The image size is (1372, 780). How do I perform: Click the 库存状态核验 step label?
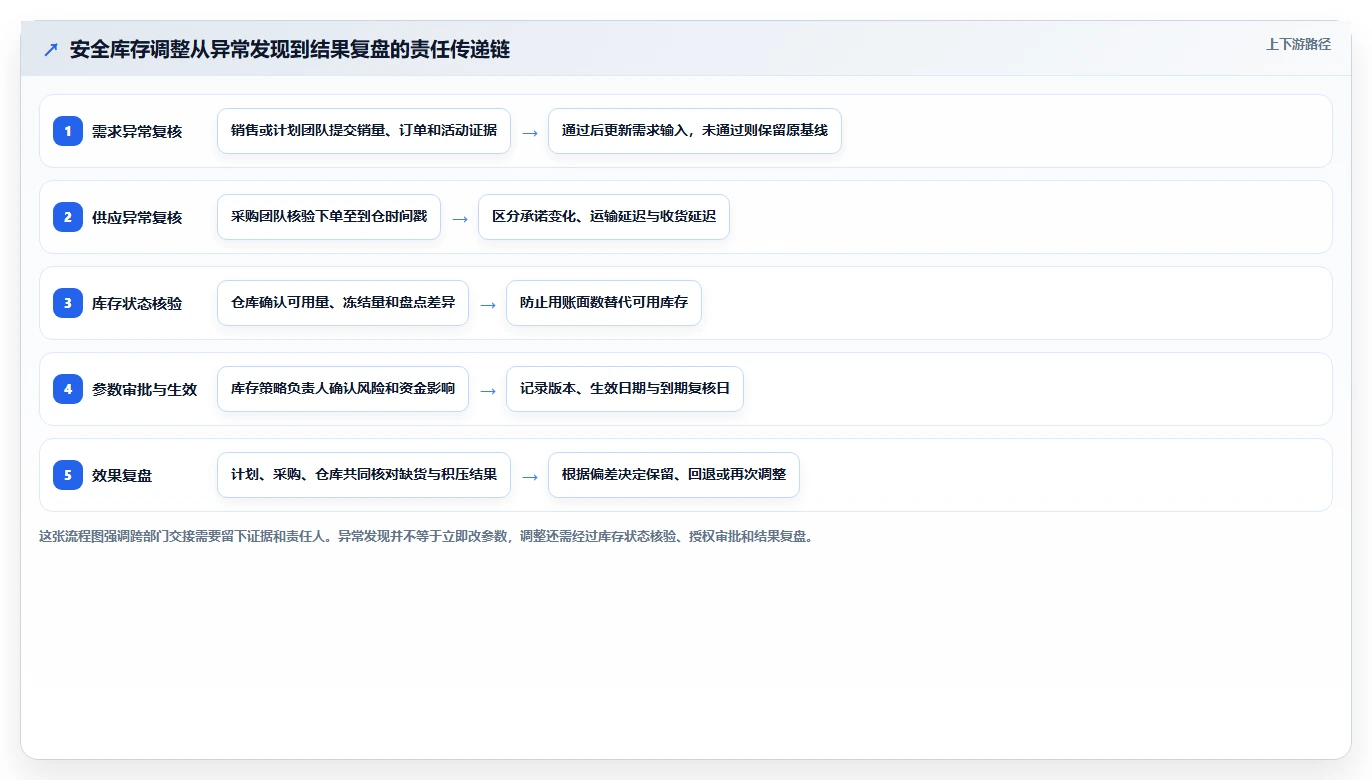click(x=137, y=303)
